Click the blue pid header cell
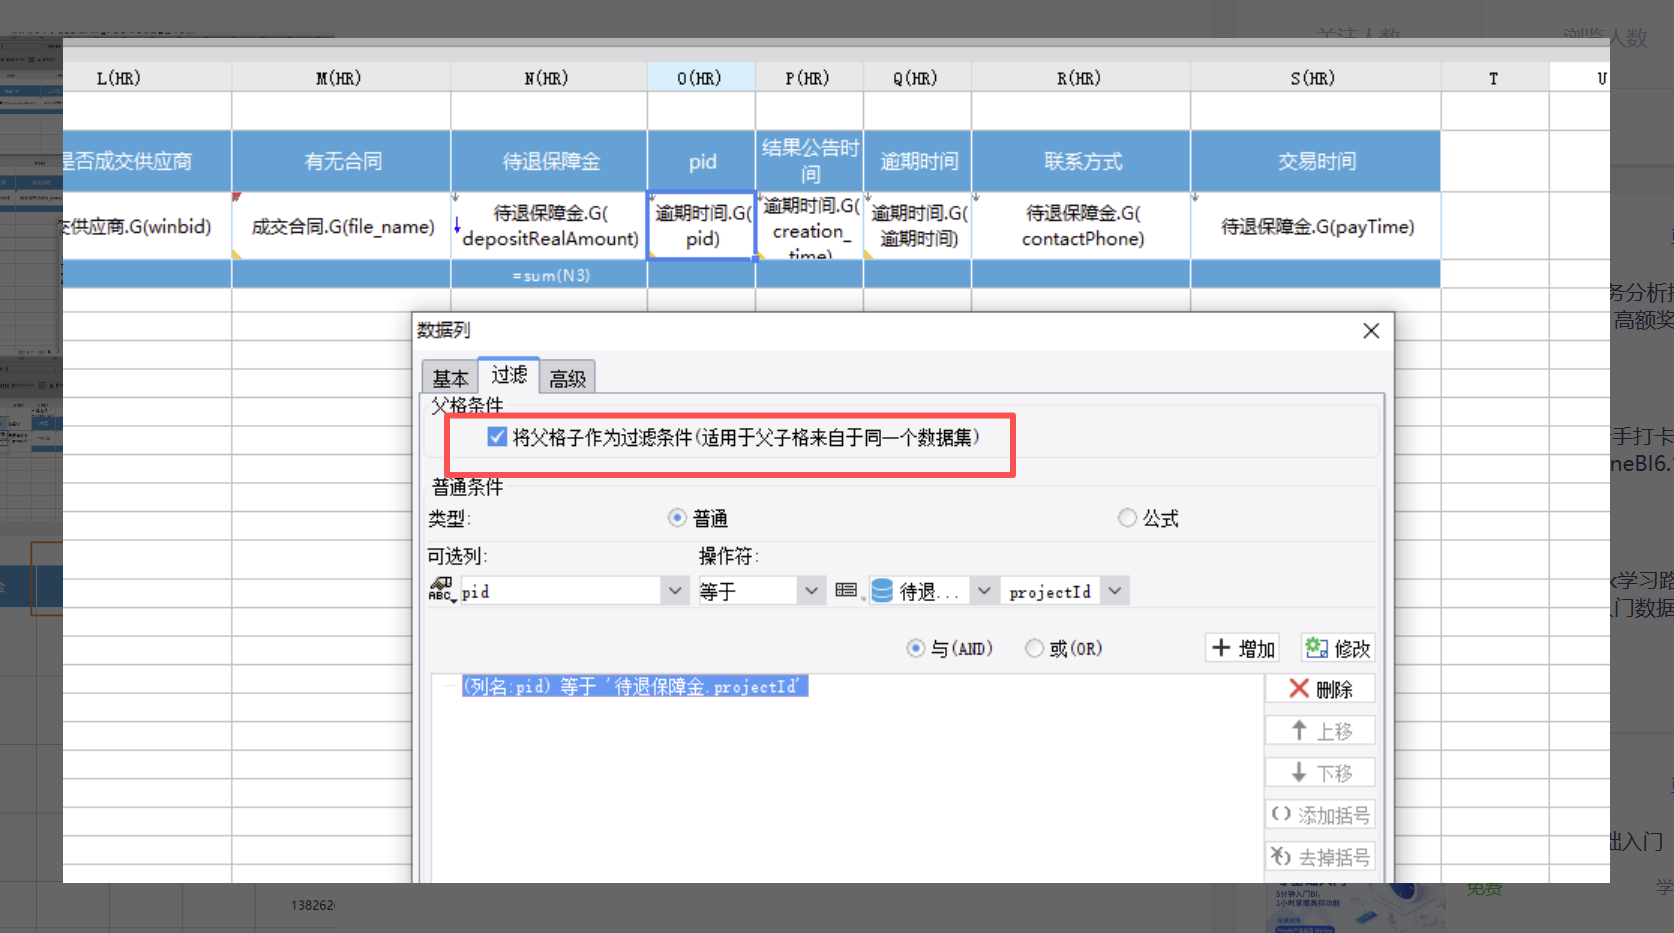This screenshot has height=933, width=1674. tap(701, 161)
